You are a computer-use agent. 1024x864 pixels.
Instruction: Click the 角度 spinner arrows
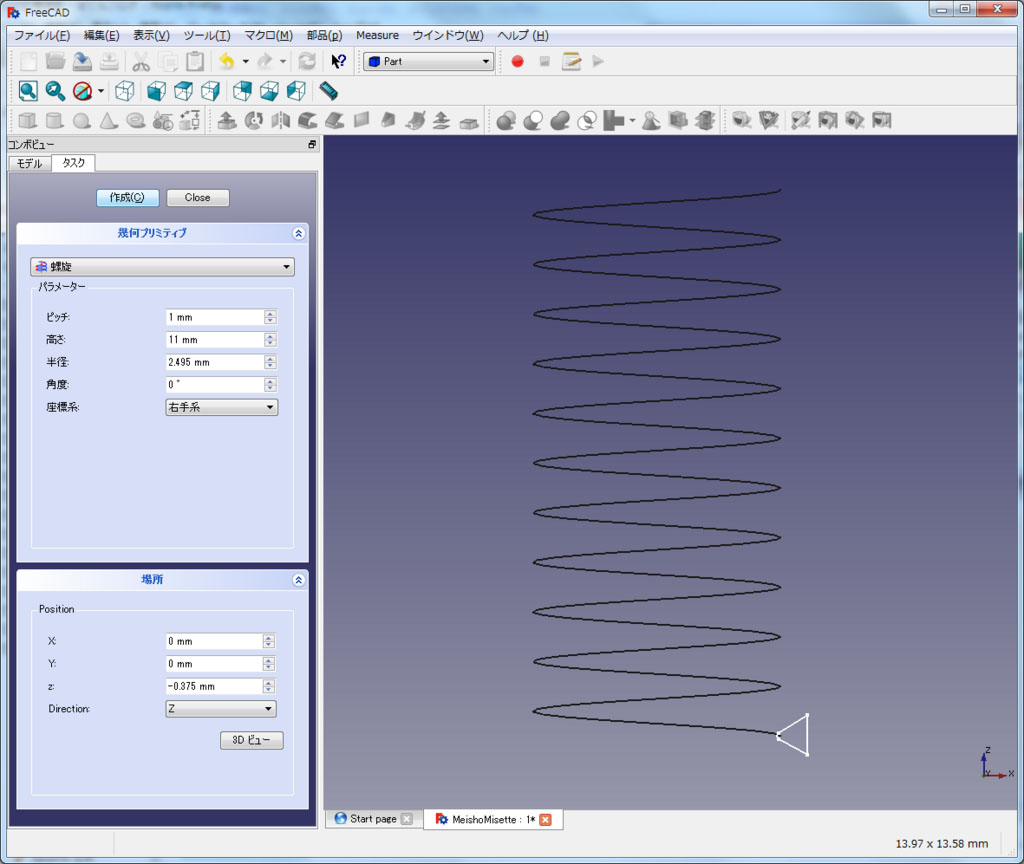click(x=270, y=385)
